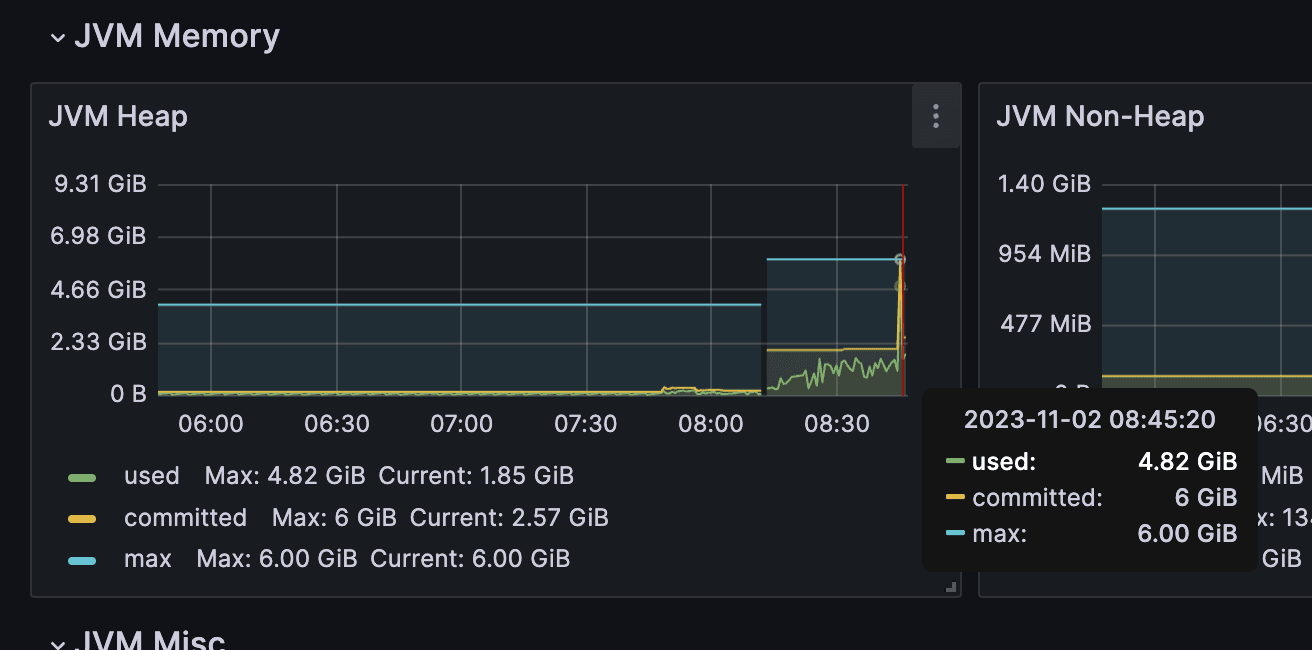Image resolution: width=1312 pixels, height=650 pixels.
Task: Toggle the 'committed' series in the legend
Action: 185,518
